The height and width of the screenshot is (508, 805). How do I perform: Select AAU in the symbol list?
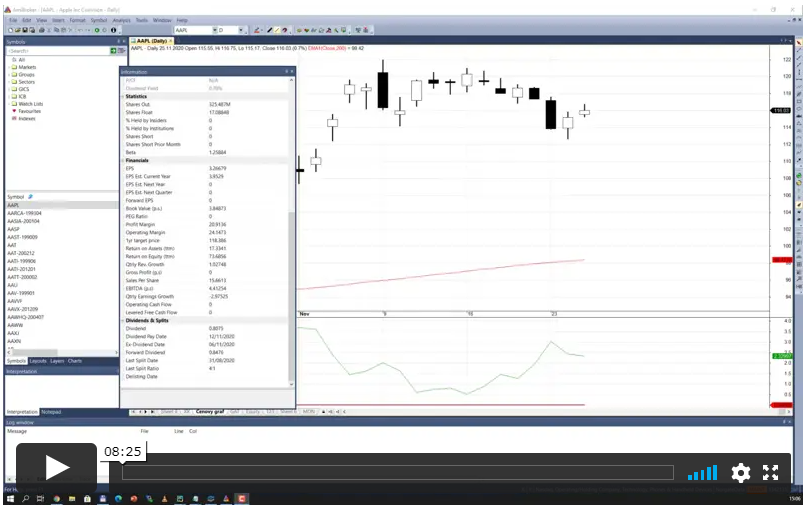[x=12, y=285]
